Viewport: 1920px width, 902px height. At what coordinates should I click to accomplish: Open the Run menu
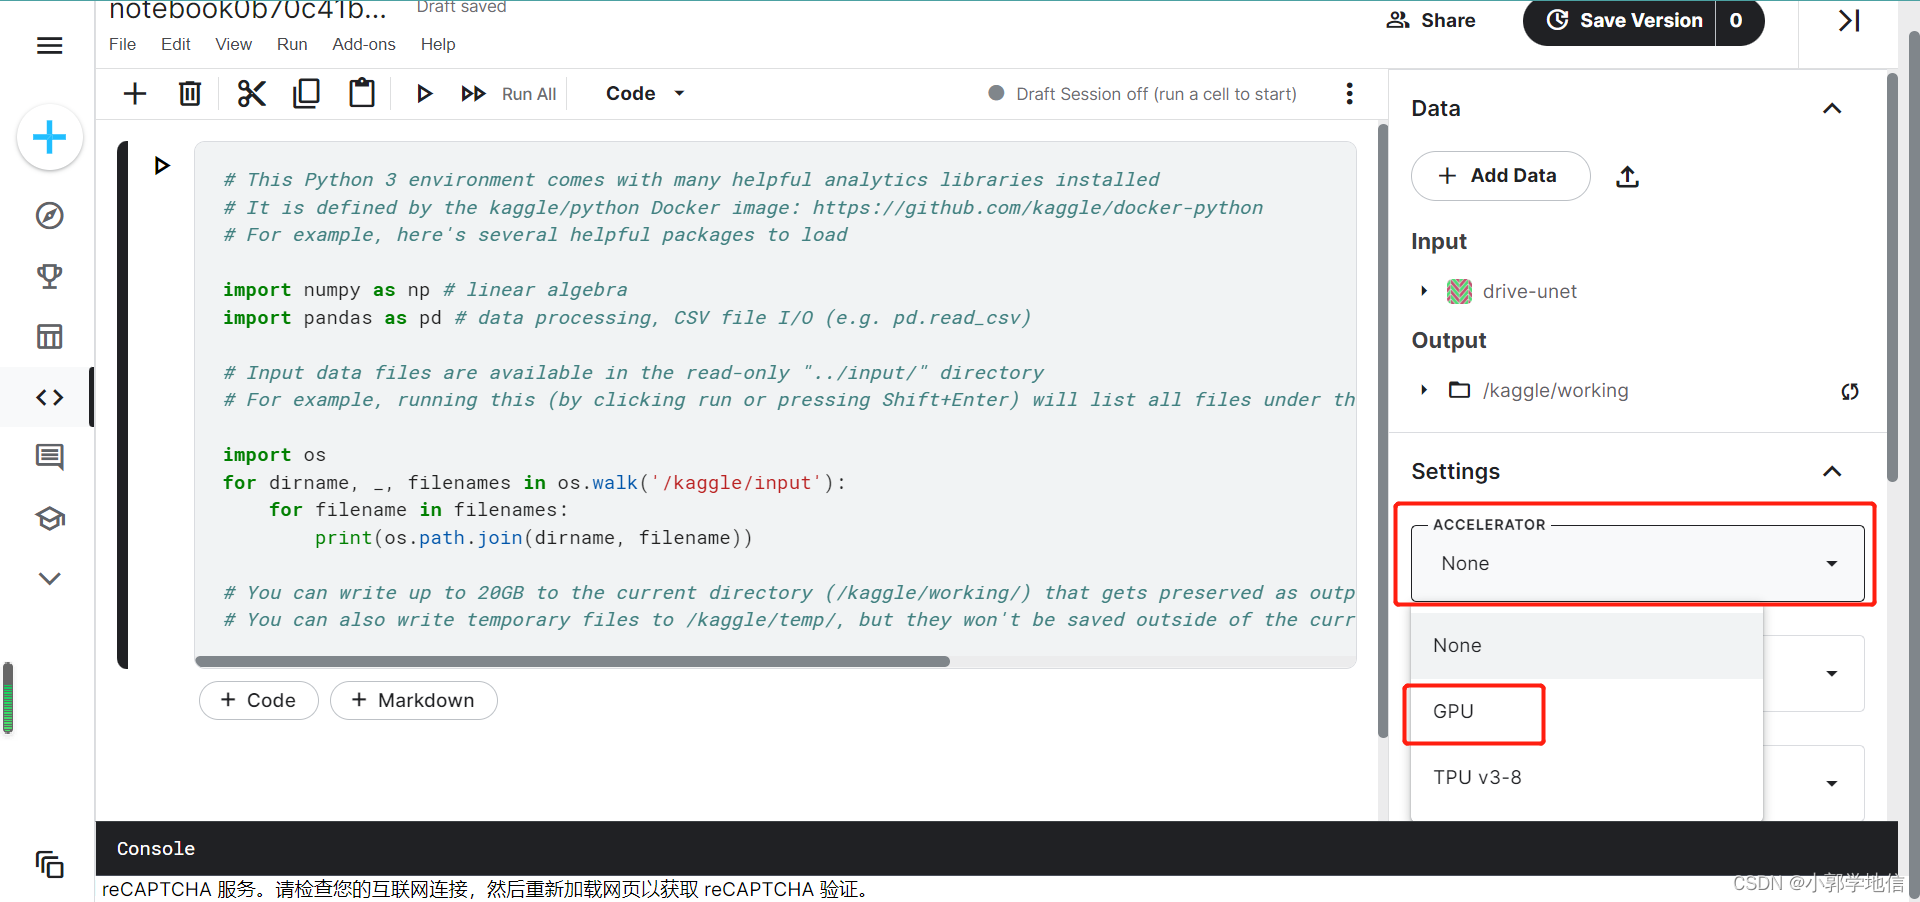tap(292, 44)
